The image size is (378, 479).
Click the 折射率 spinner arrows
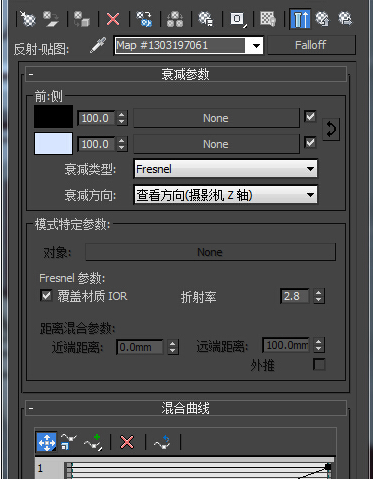(x=319, y=296)
